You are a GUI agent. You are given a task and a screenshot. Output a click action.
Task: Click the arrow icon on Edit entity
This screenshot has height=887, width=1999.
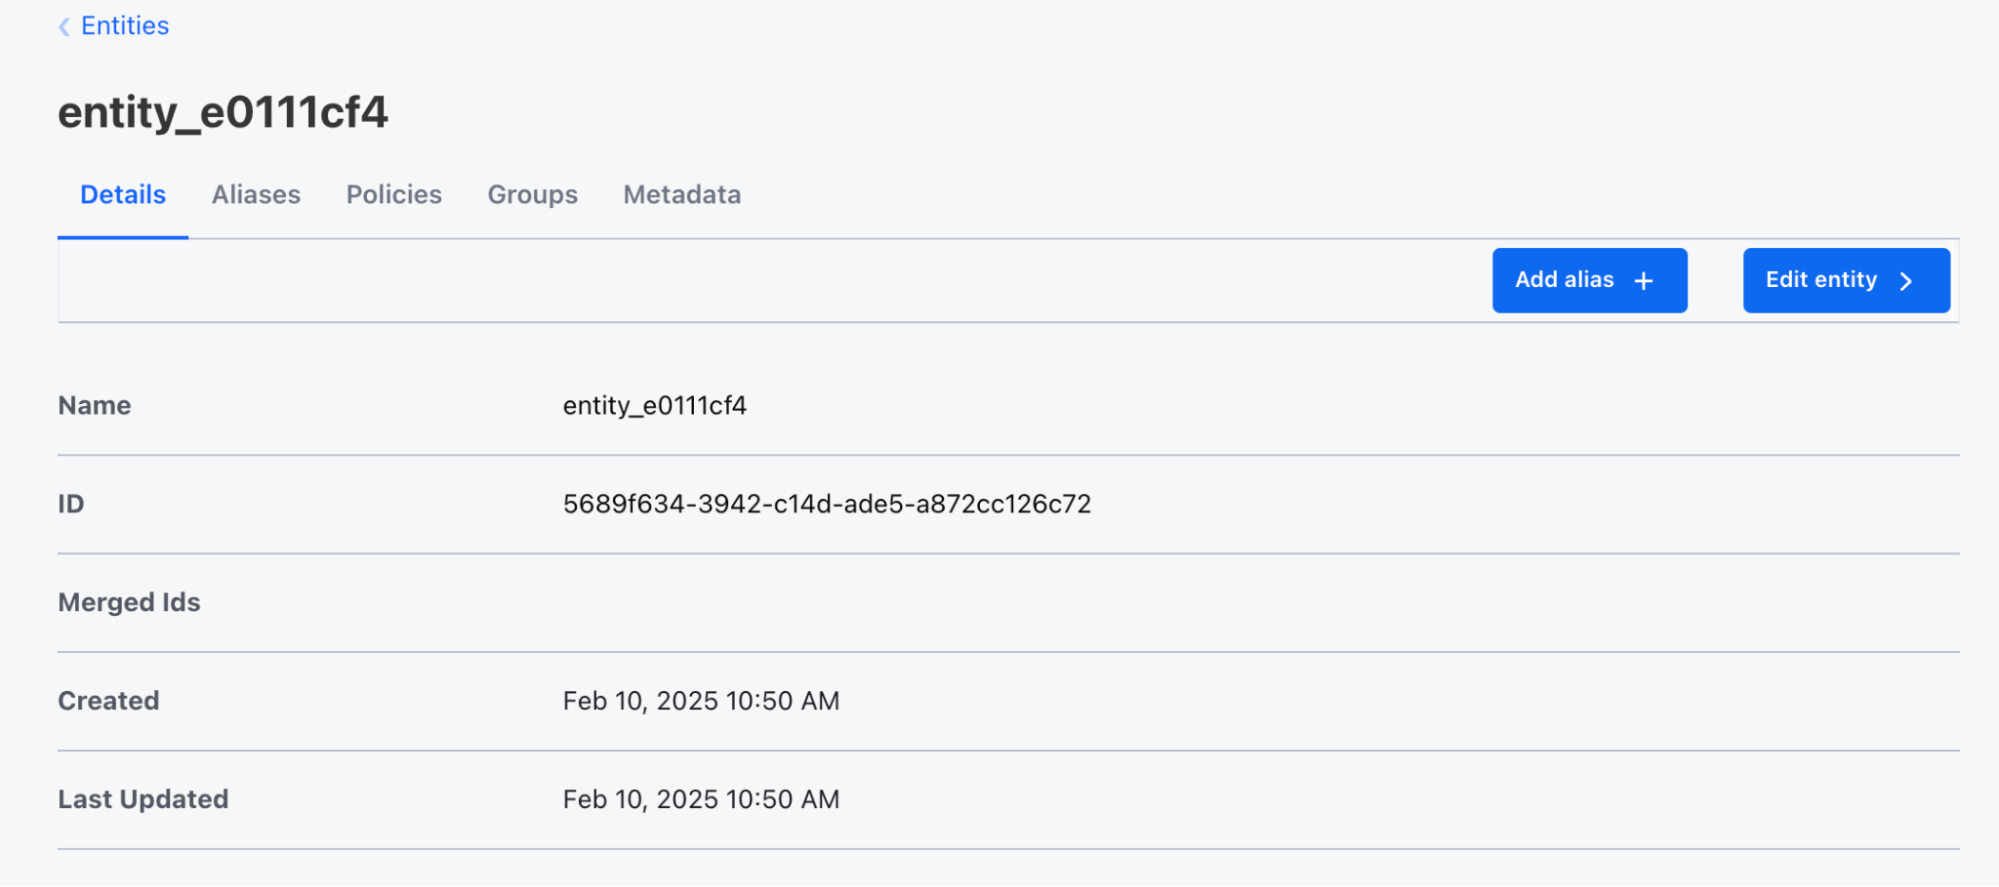point(1905,281)
